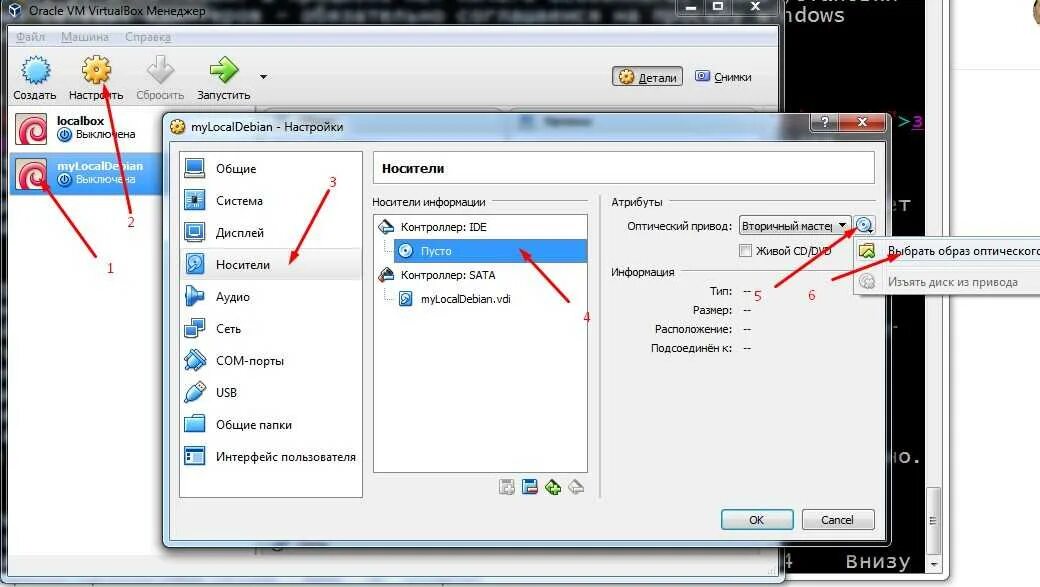Choose Выбрать образ оптического диска menu entry
Screen dimensions: 1040x587
coord(948,251)
